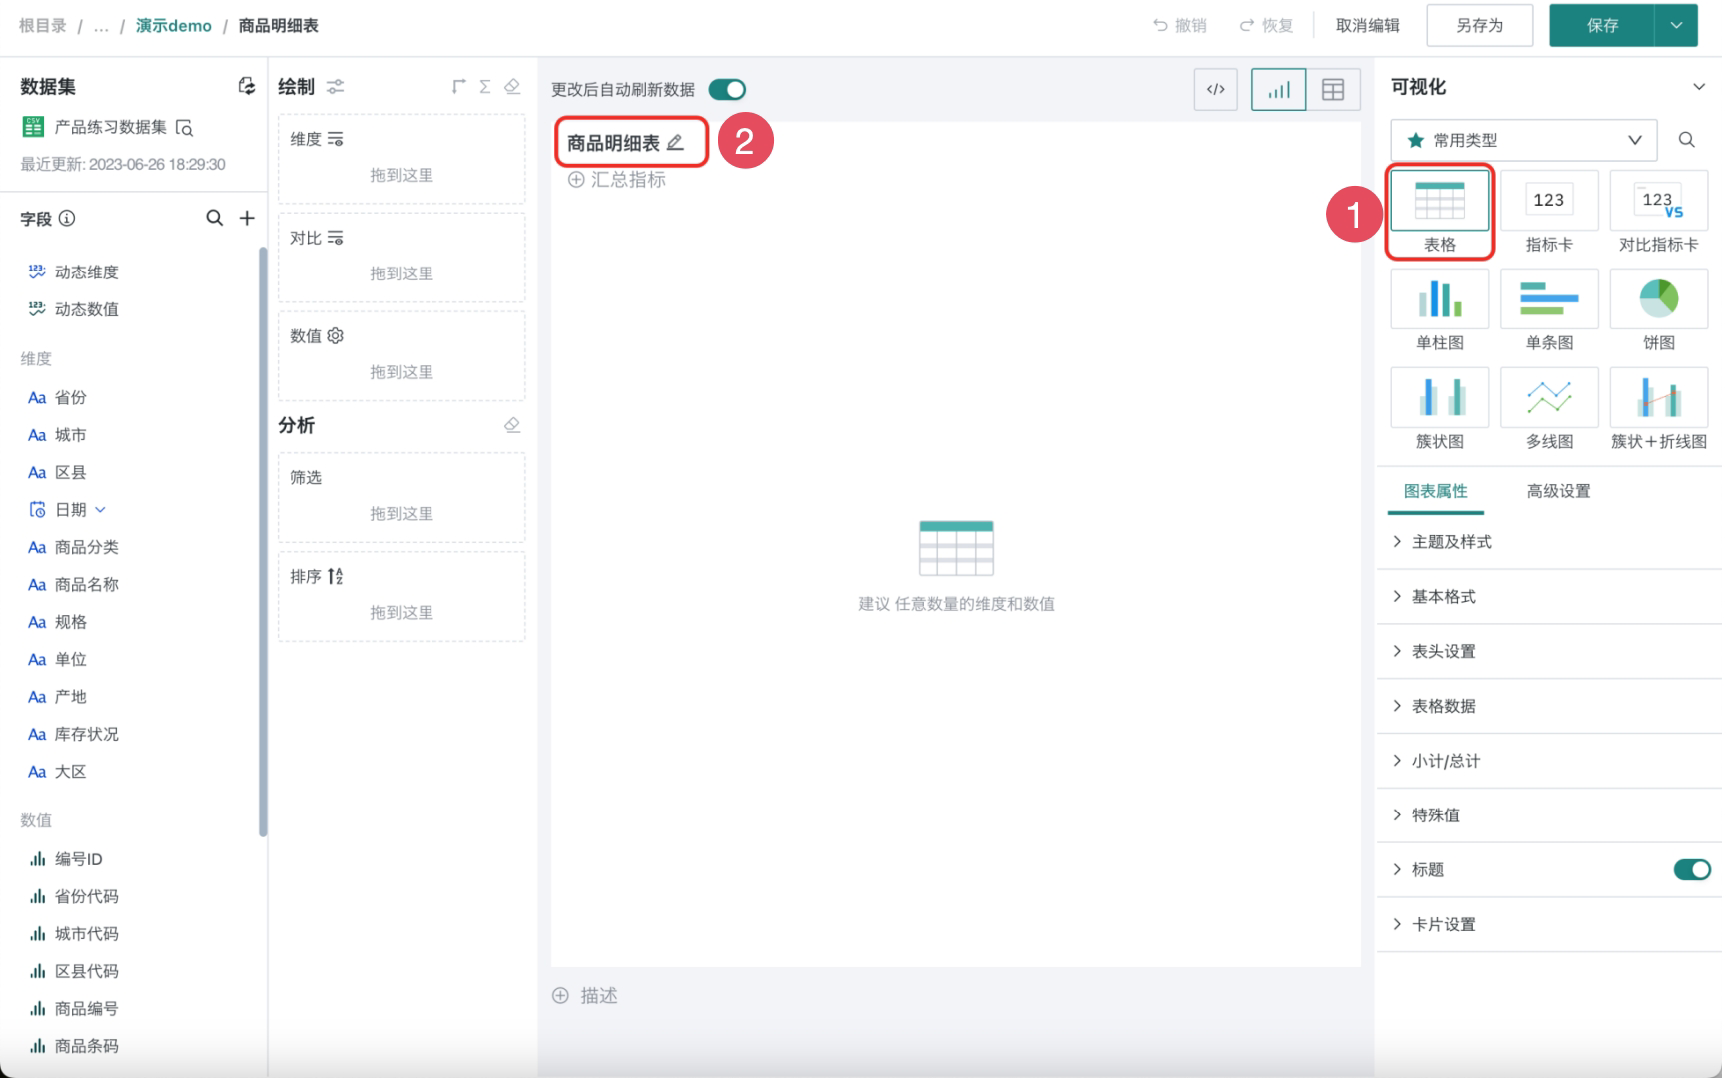1726x1080 pixels.
Task: Open the save options dropdown arrow
Action: click(x=1676, y=26)
